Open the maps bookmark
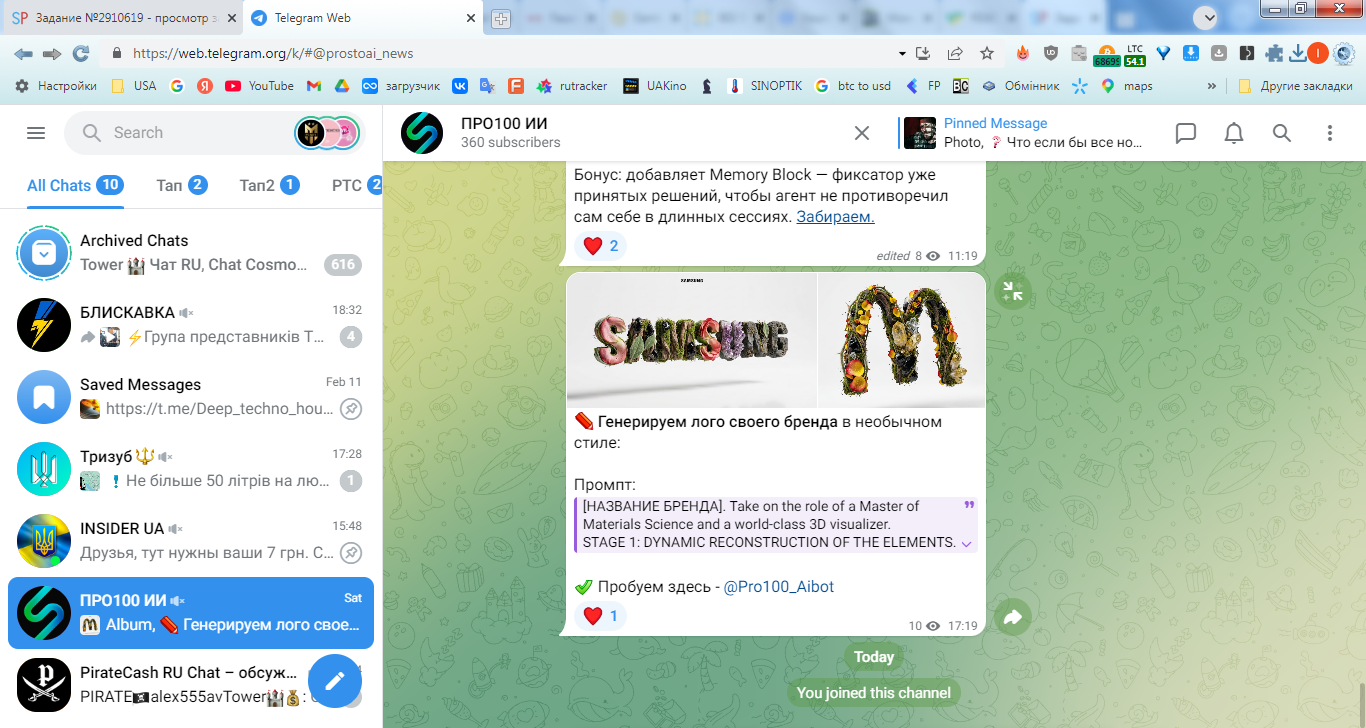This screenshot has height=728, width=1366. (1127, 86)
